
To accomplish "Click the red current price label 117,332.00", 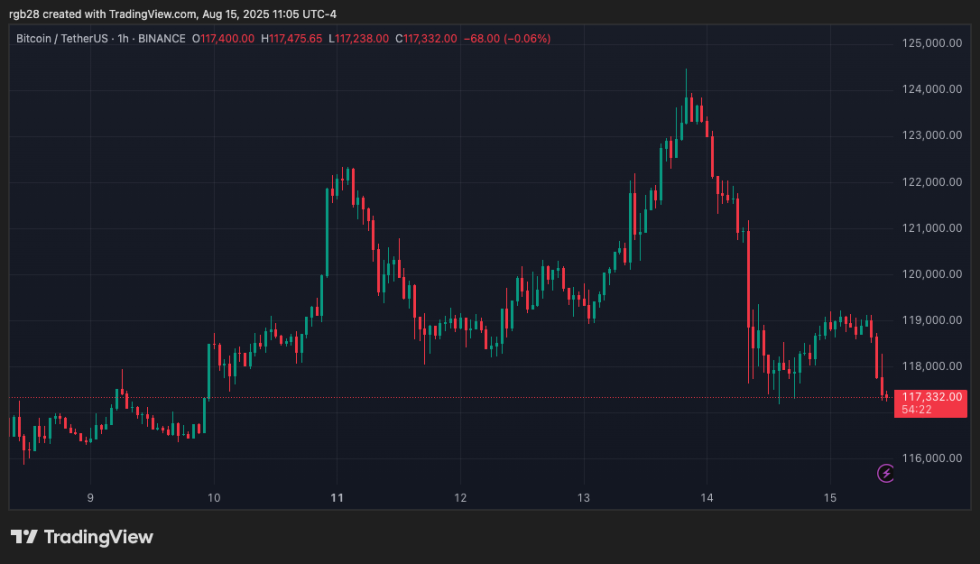I will (x=932, y=397).
